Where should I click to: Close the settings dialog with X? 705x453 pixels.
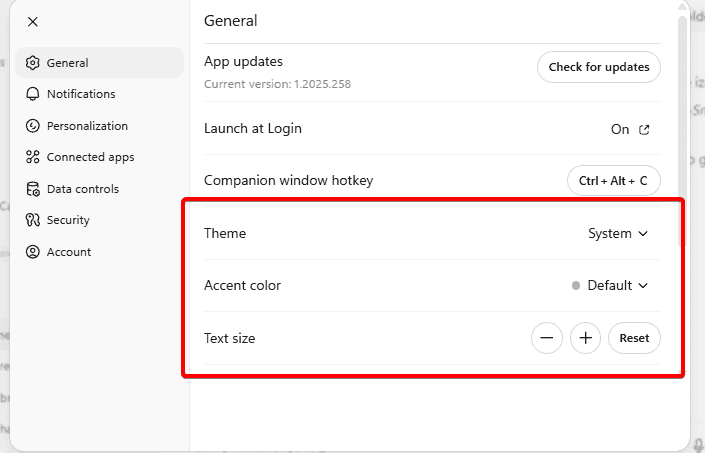(x=33, y=21)
